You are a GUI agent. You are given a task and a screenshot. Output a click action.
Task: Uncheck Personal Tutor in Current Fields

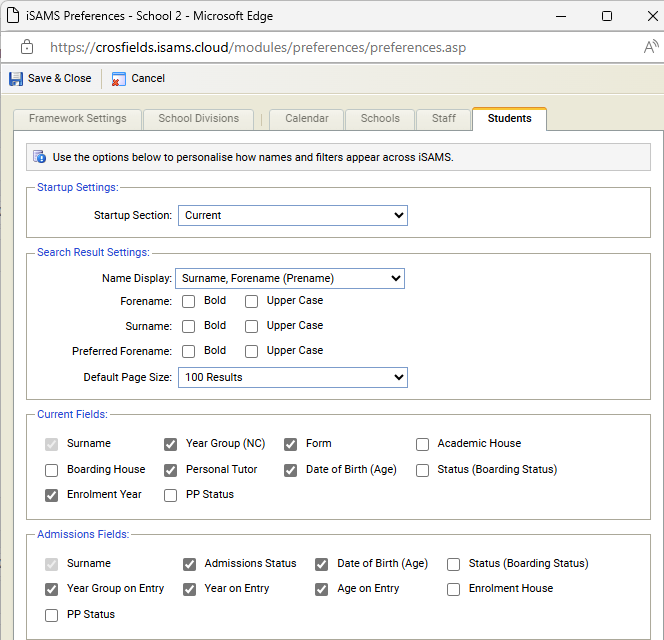point(171,470)
